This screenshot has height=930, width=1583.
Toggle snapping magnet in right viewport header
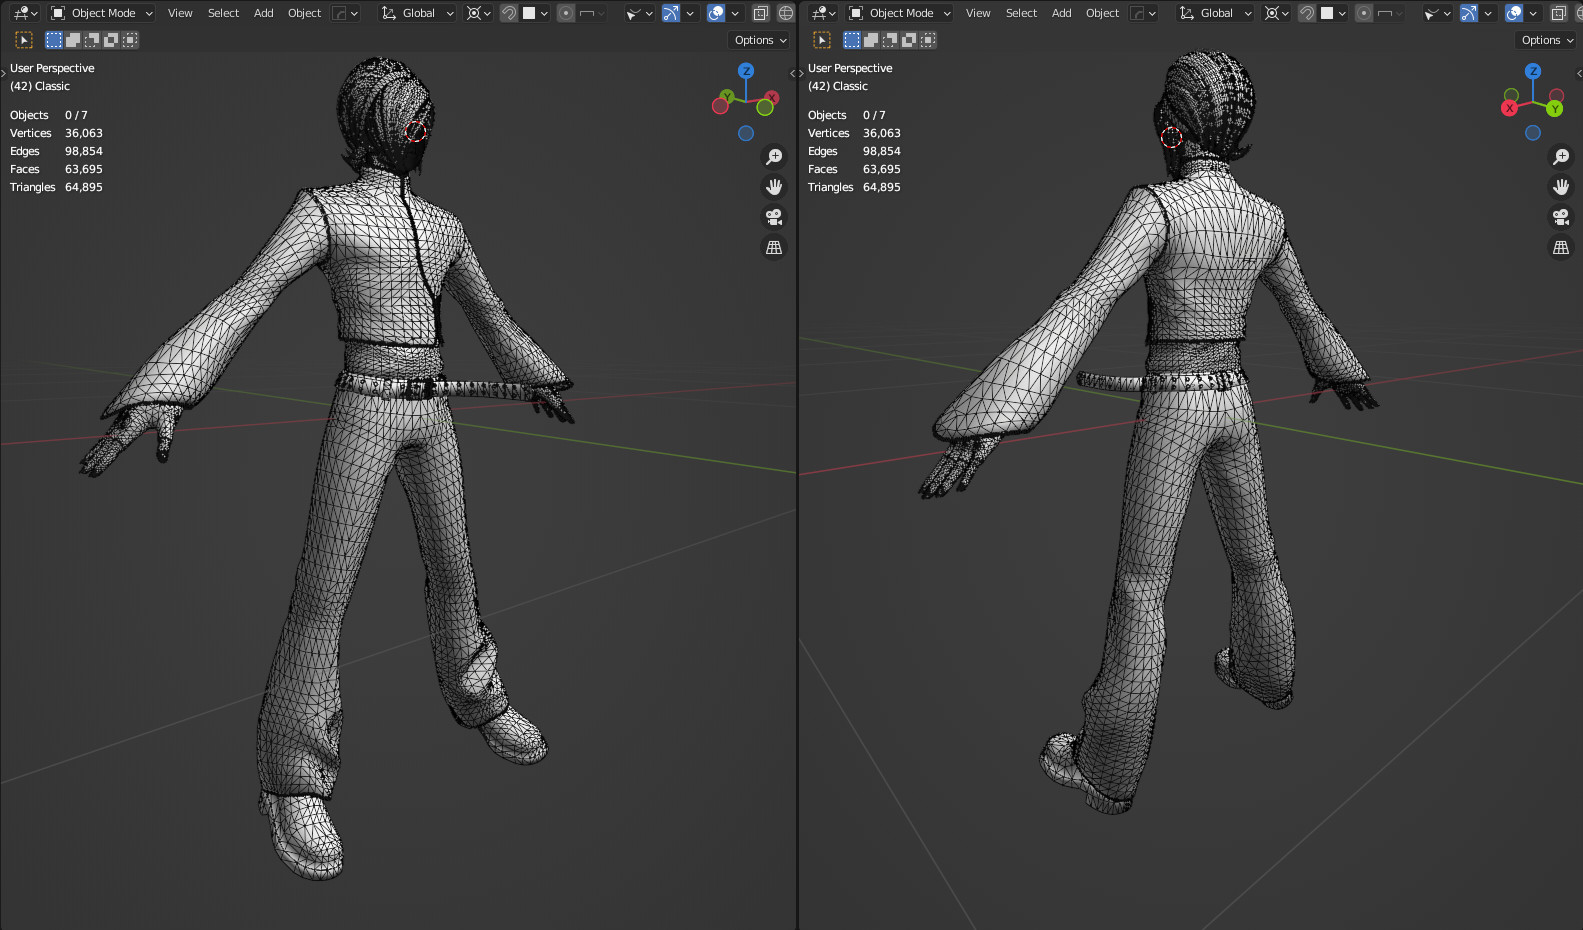tap(1307, 13)
